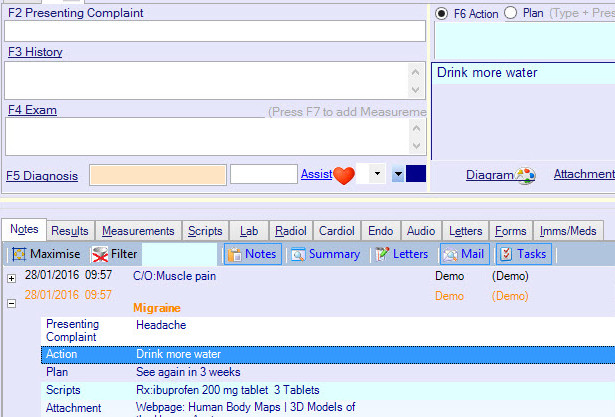Open the dropdown next to the heart icon
The height and width of the screenshot is (417, 615).
coord(377,173)
